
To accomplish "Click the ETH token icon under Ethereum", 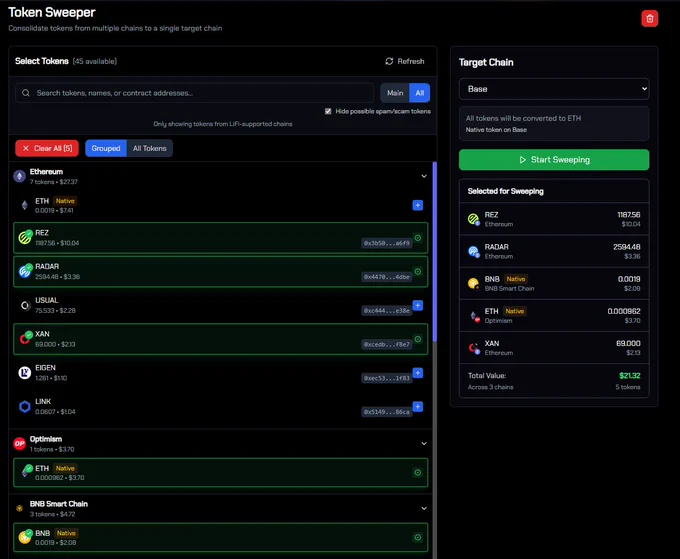I will click(x=25, y=205).
